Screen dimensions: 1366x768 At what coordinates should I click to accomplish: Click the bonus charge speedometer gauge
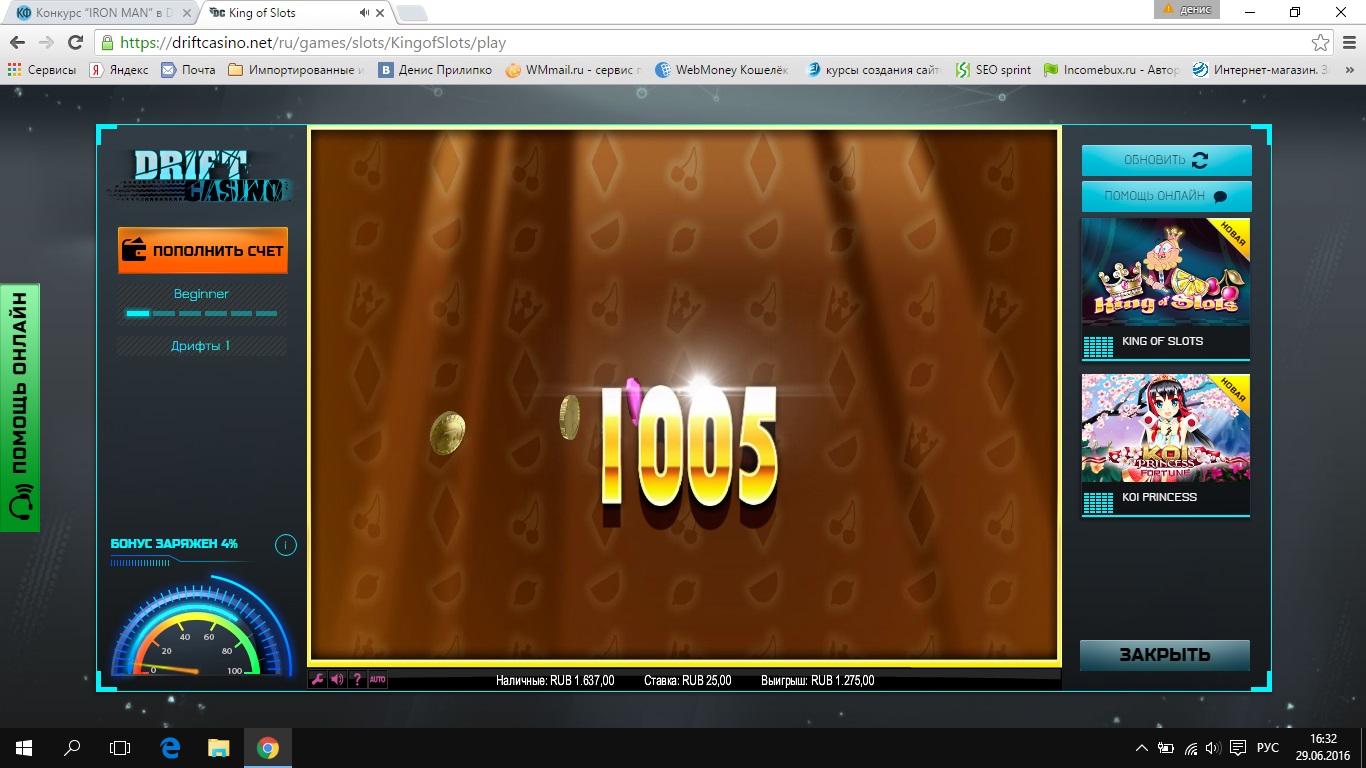pyautogui.click(x=202, y=625)
